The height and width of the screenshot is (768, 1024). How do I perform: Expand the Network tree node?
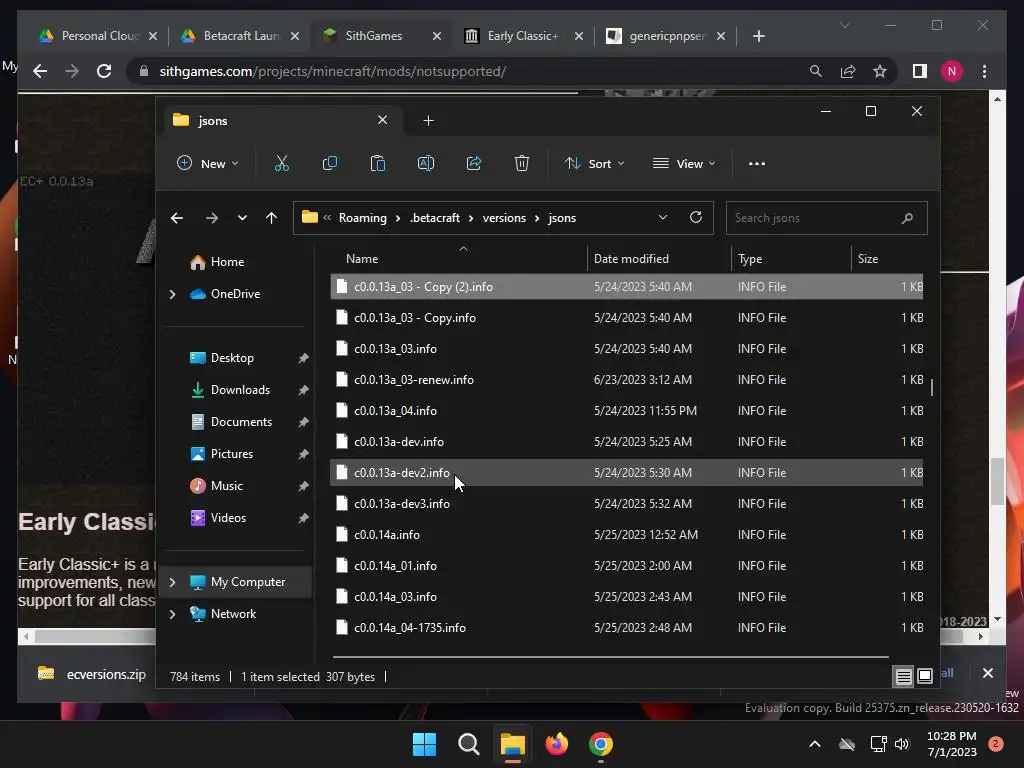pos(172,614)
